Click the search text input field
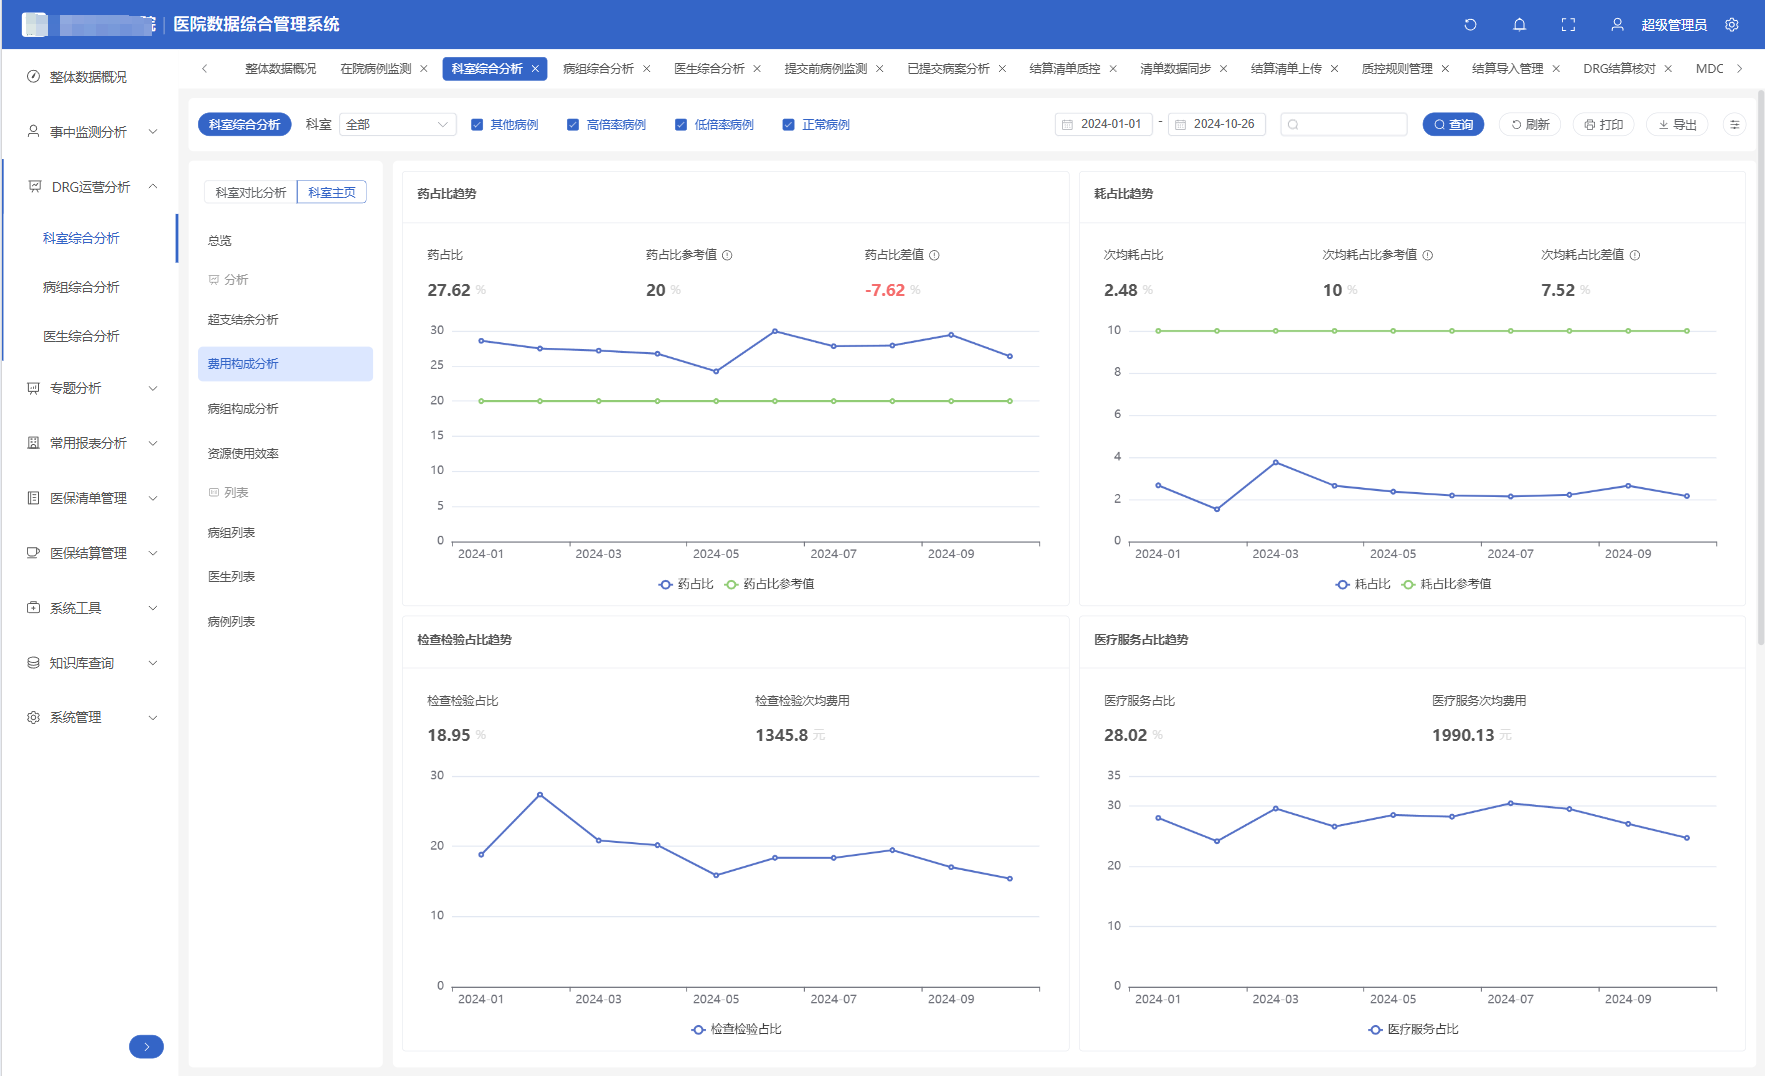The height and width of the screenshot is (1076, 1765). coord(1344,125)
